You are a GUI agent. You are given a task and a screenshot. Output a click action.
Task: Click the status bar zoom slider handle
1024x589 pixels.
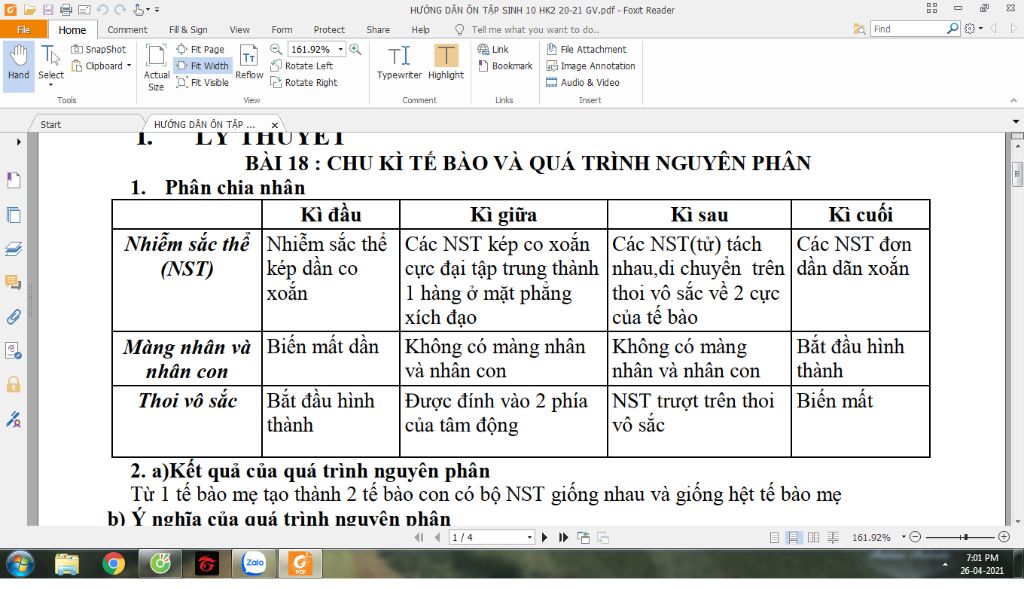click(x=965, y=537)
